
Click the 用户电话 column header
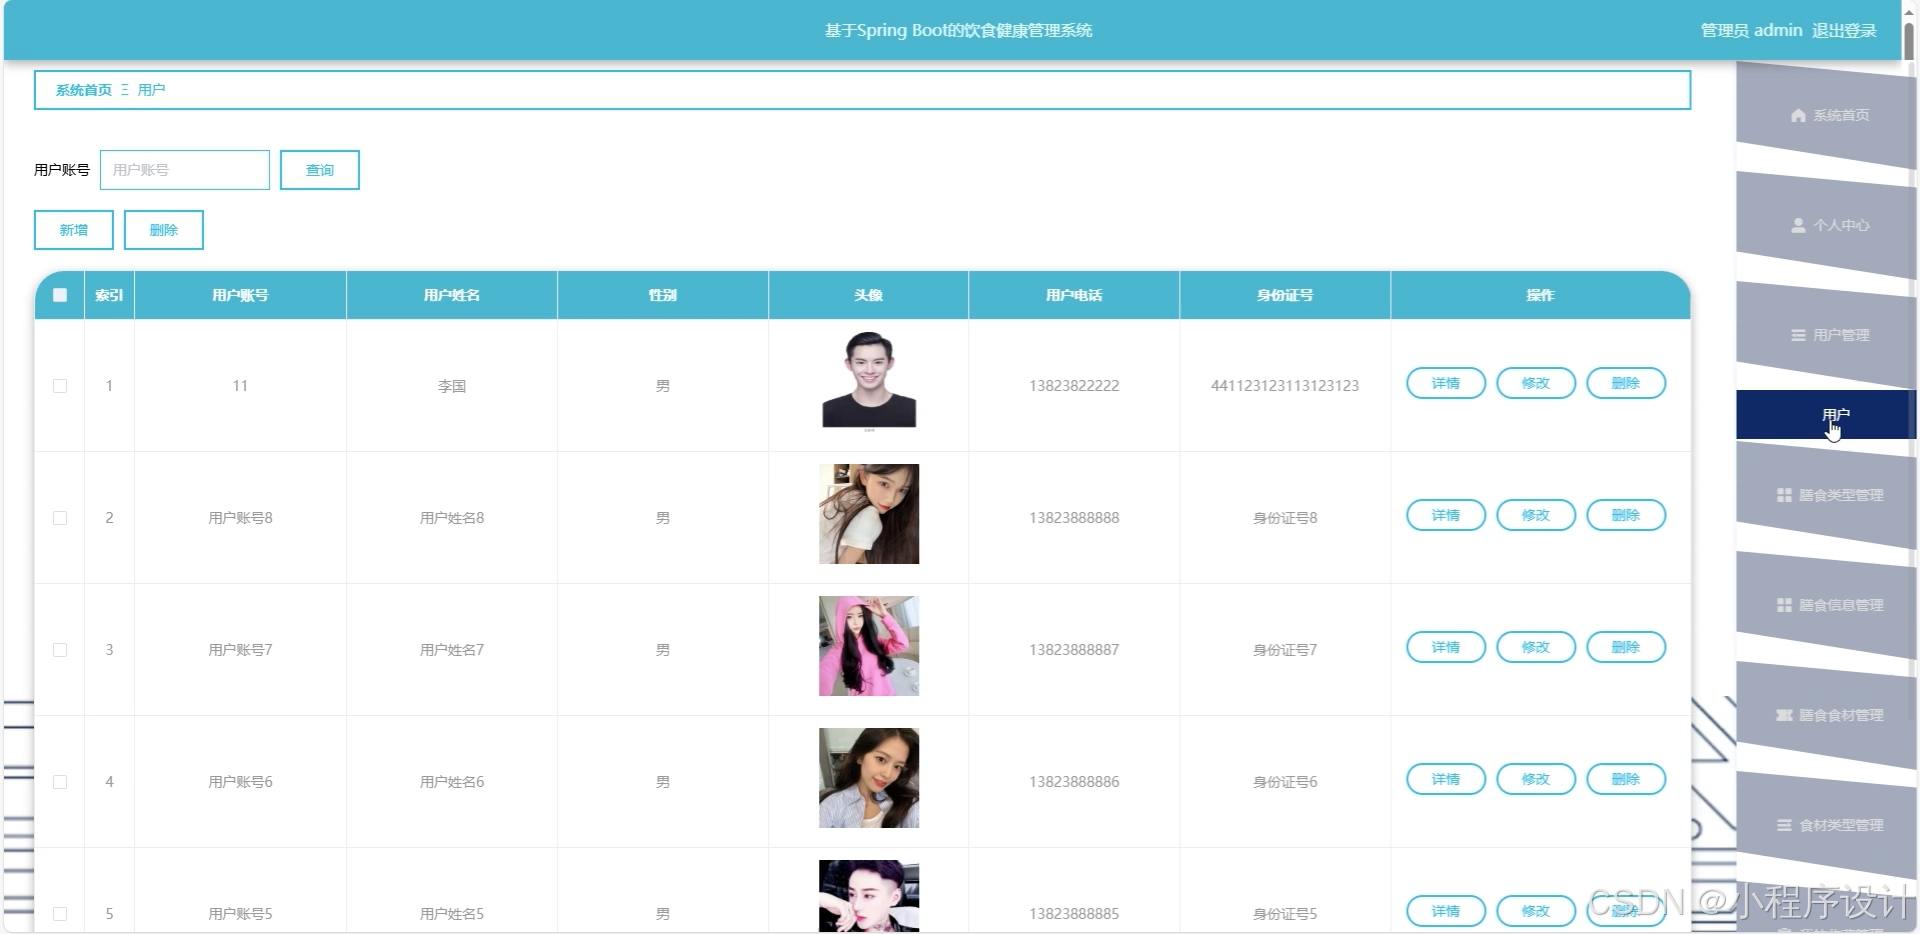coord(1074,295)
